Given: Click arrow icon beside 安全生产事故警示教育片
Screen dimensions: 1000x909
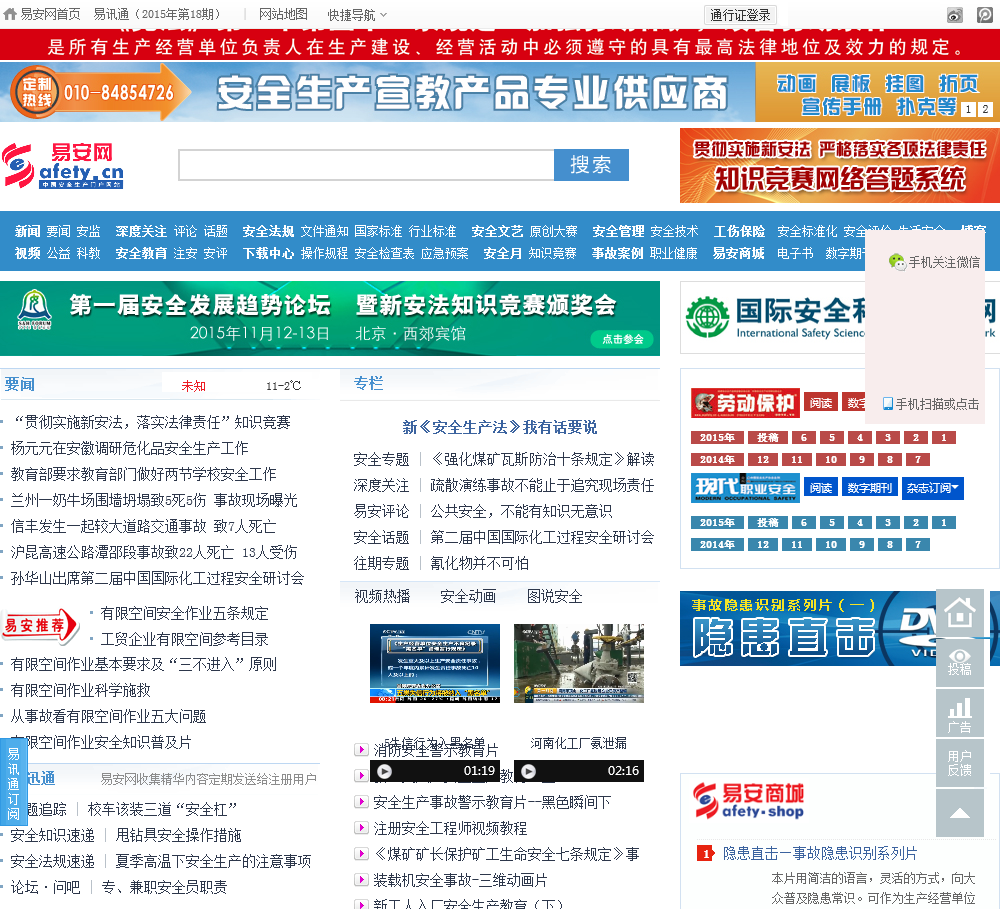Looking at the screenshot, I should click(361, 802).
